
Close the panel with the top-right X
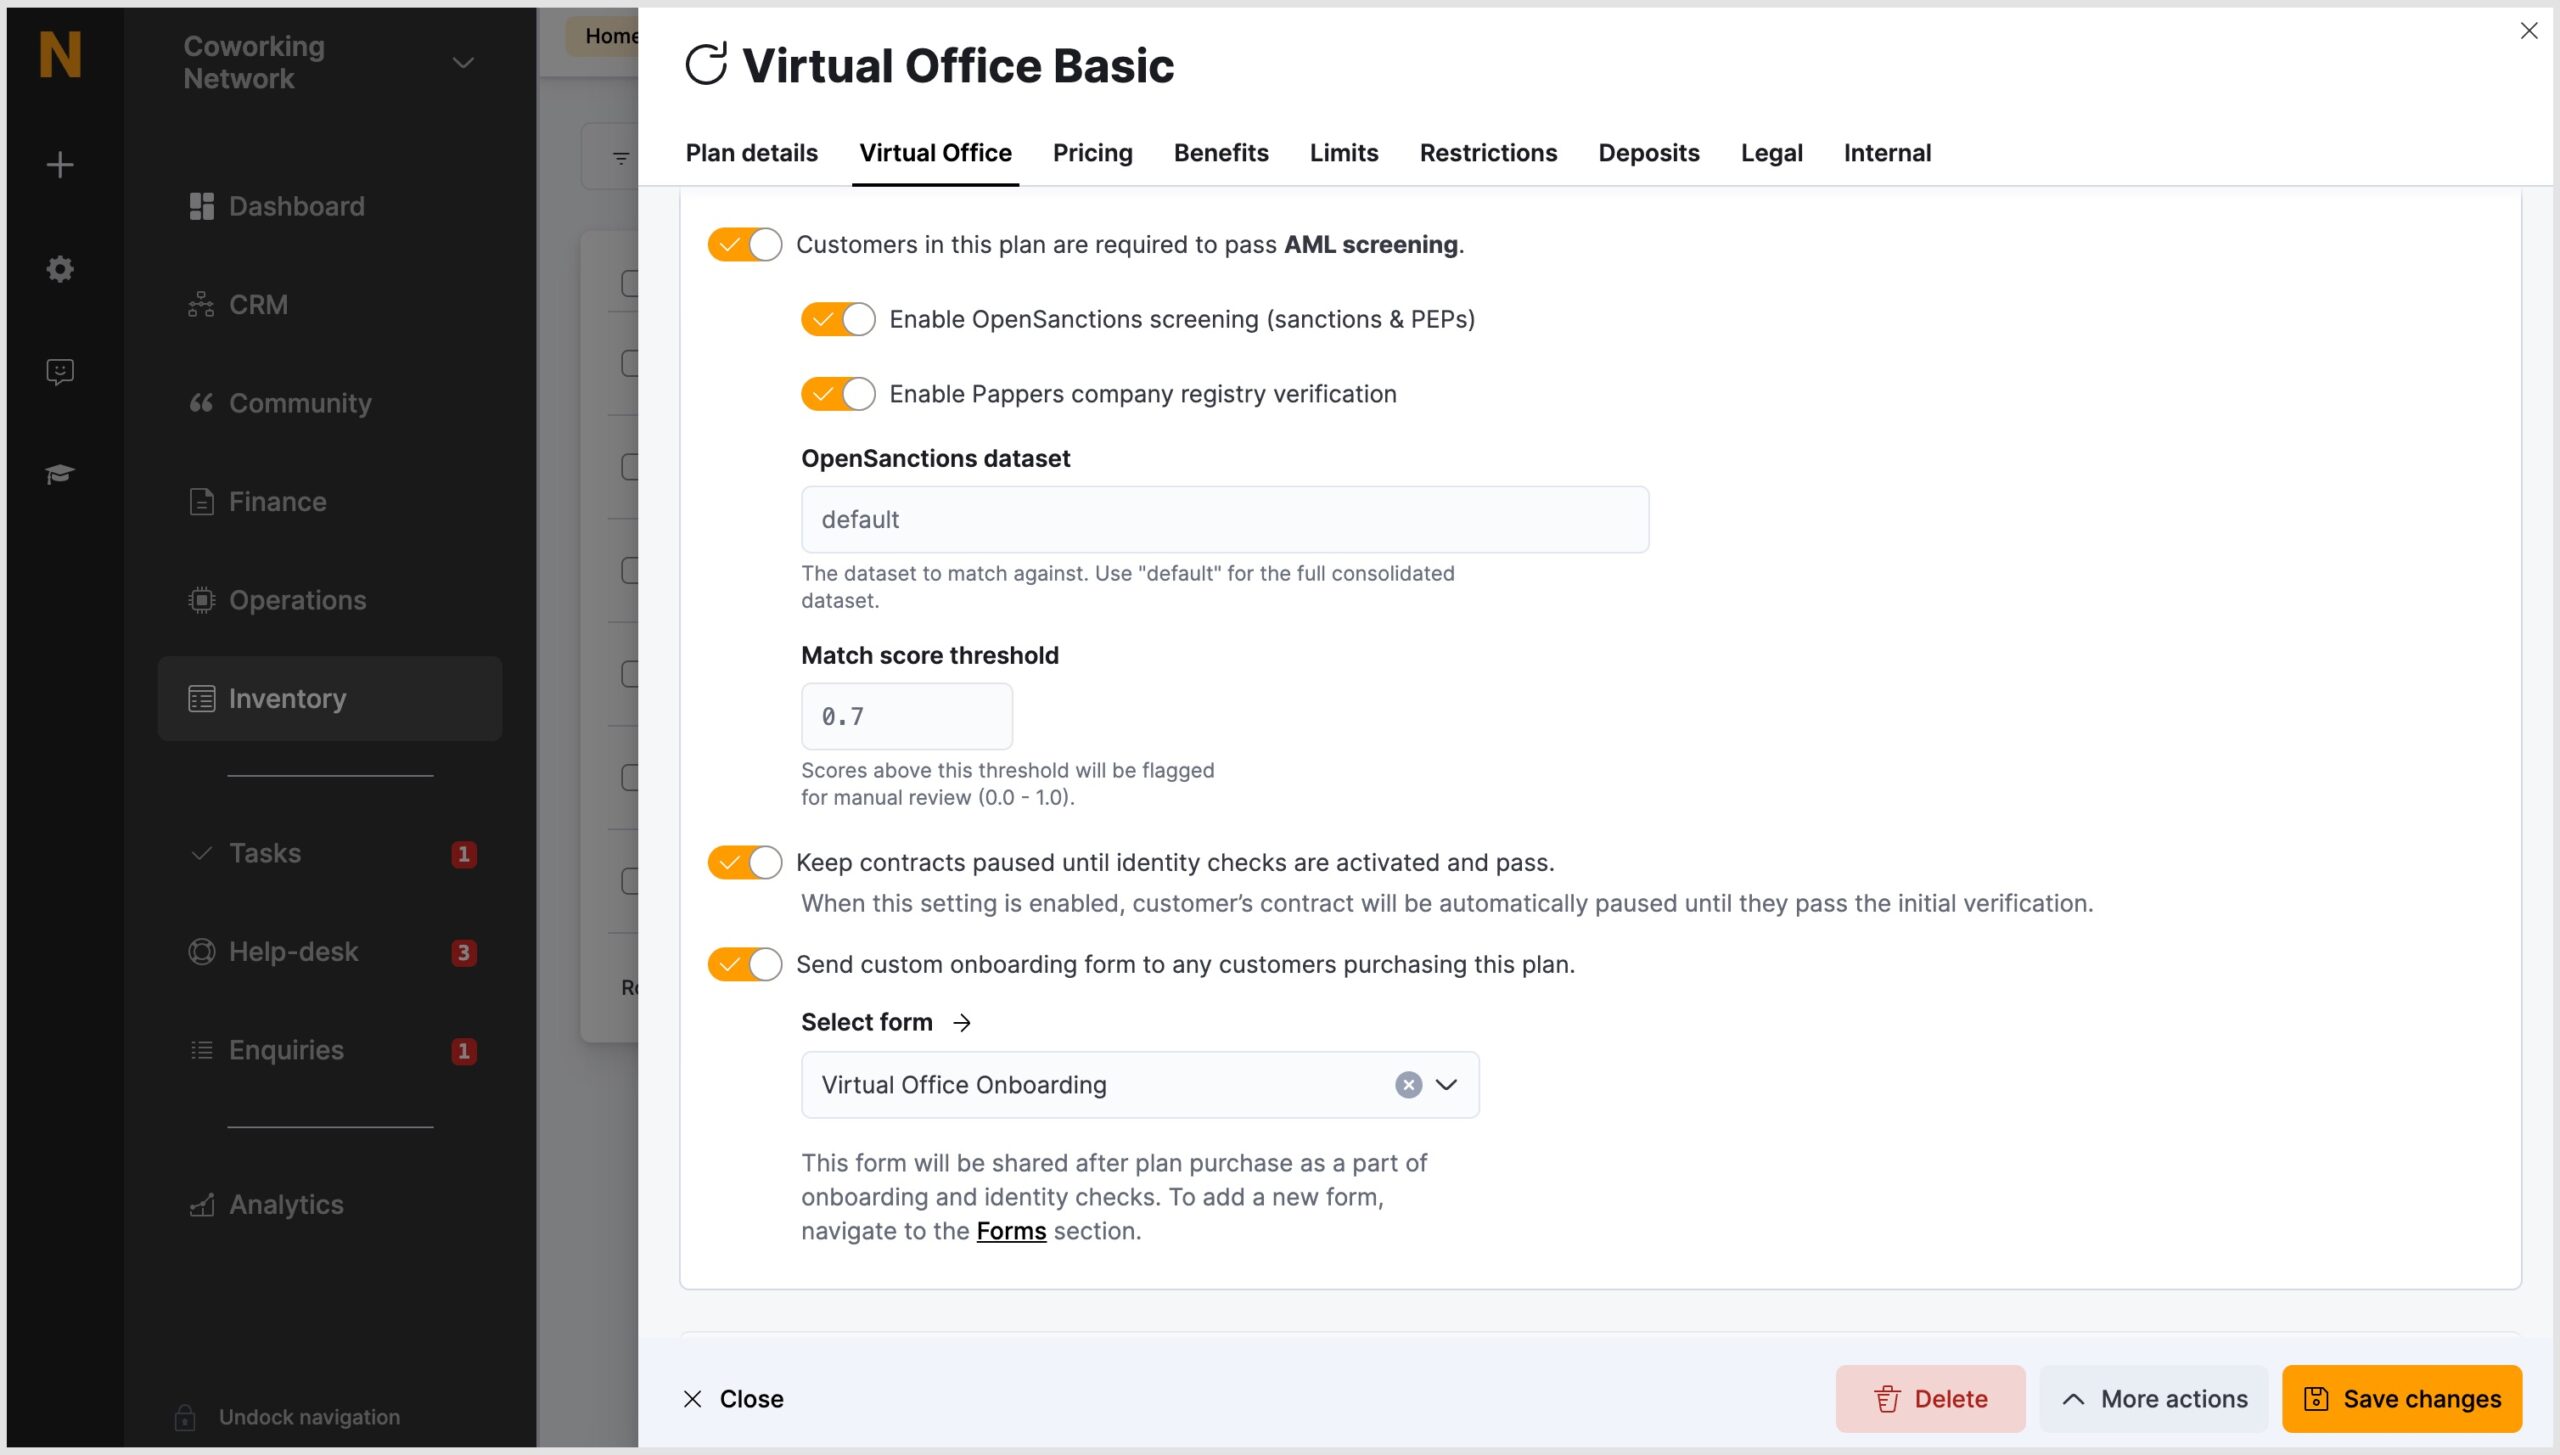pos(2529,31)
